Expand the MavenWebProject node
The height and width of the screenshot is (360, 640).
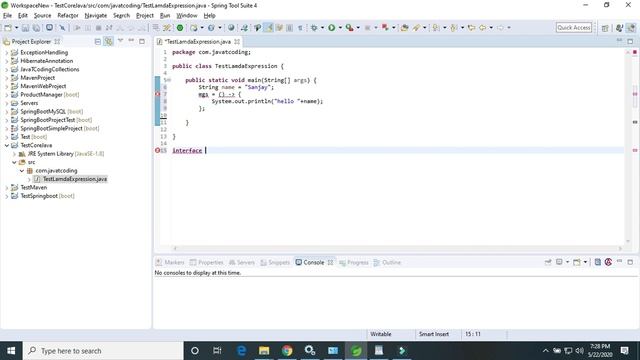point(7,87)
